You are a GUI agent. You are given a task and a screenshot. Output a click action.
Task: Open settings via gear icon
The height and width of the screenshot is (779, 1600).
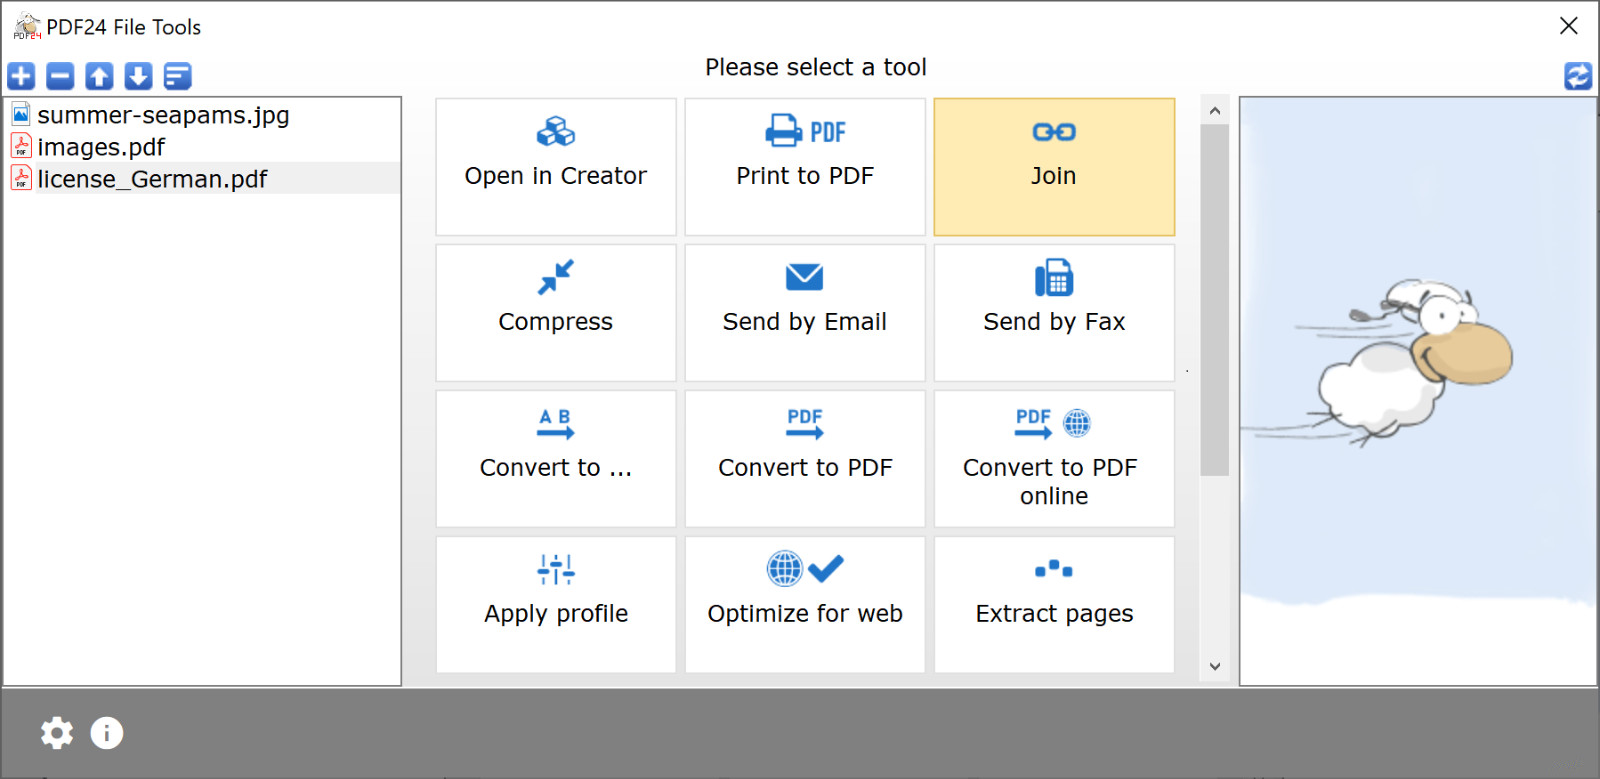point(57,733)
